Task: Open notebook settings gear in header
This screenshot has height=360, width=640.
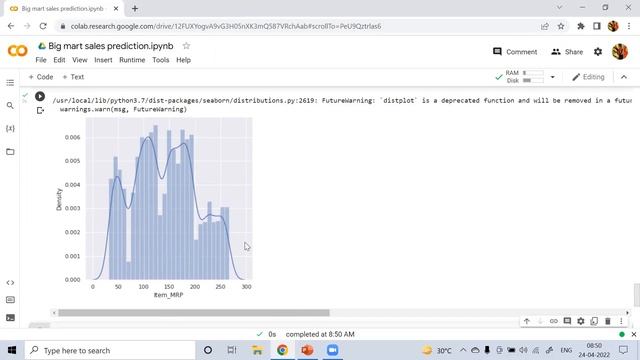Action: pos(598,52)
